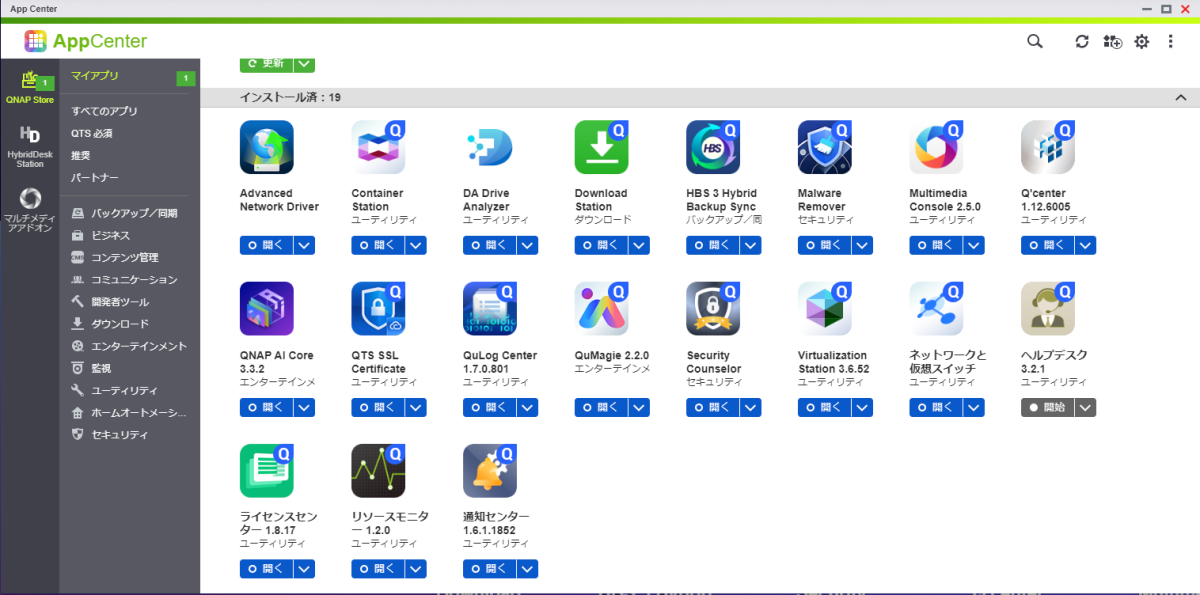Expand dropdown next to Q'center 開く

click(1086, 245)
